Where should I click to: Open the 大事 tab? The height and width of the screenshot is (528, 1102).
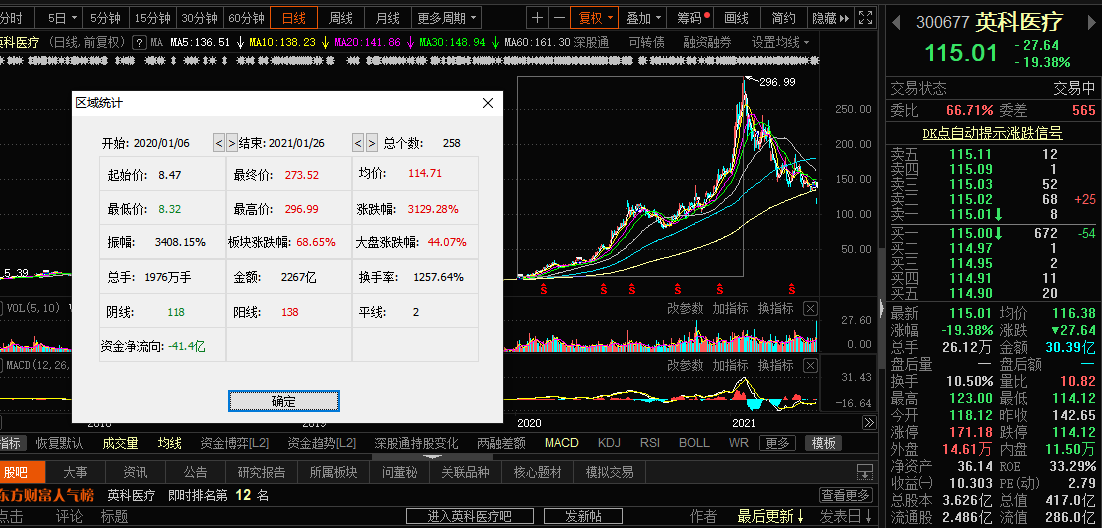click(75, 472)
